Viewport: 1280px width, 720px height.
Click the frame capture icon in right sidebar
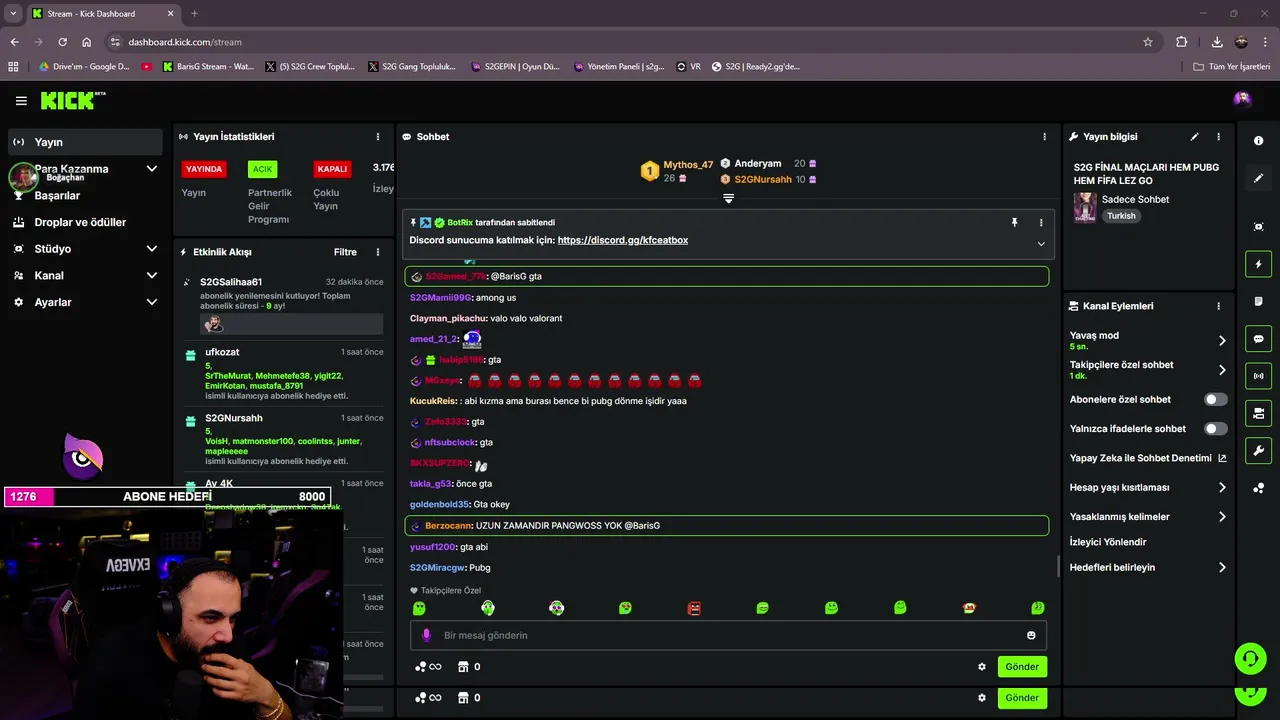pos(1258,227)
